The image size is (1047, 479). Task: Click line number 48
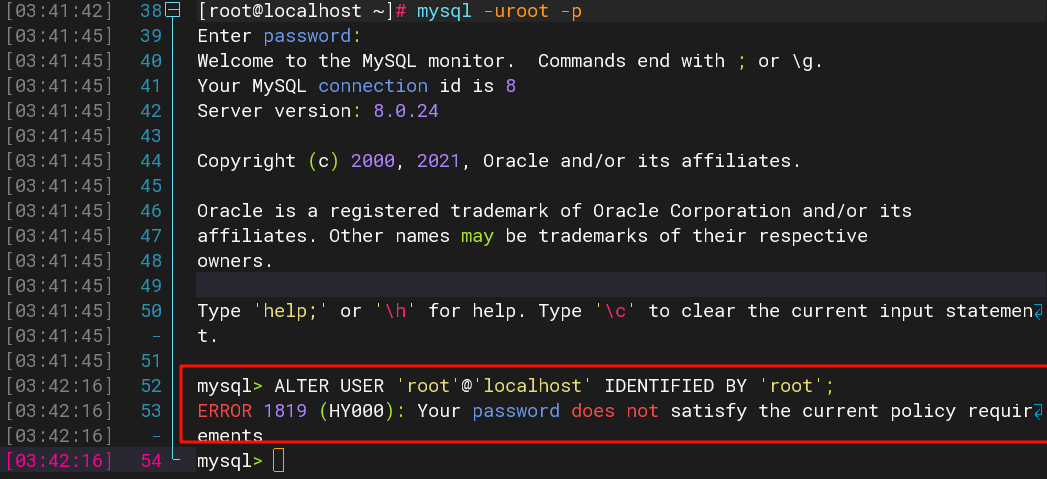(x=152, y=261)
